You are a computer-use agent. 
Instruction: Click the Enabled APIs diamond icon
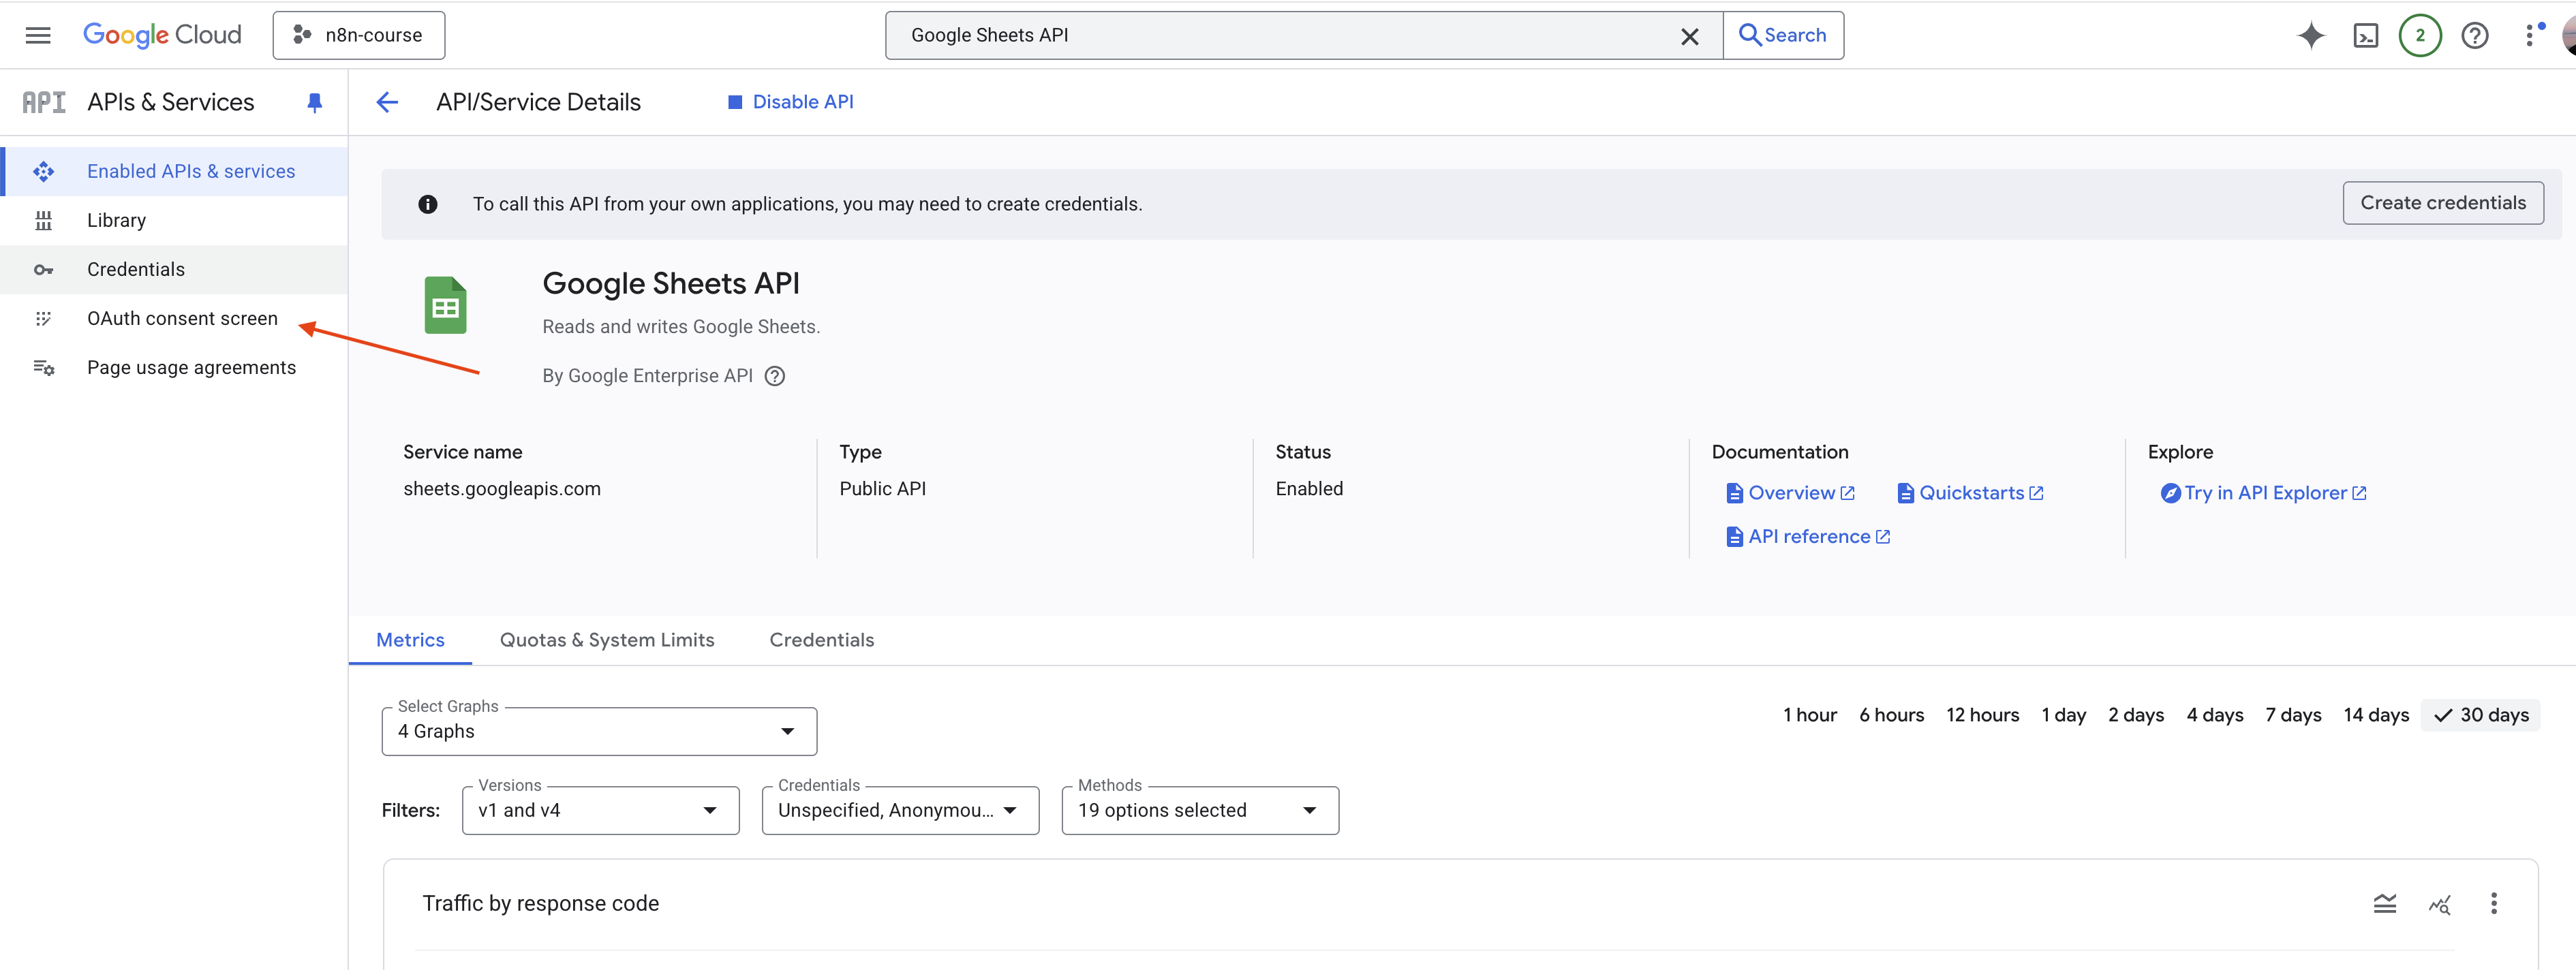click(43, 171)
